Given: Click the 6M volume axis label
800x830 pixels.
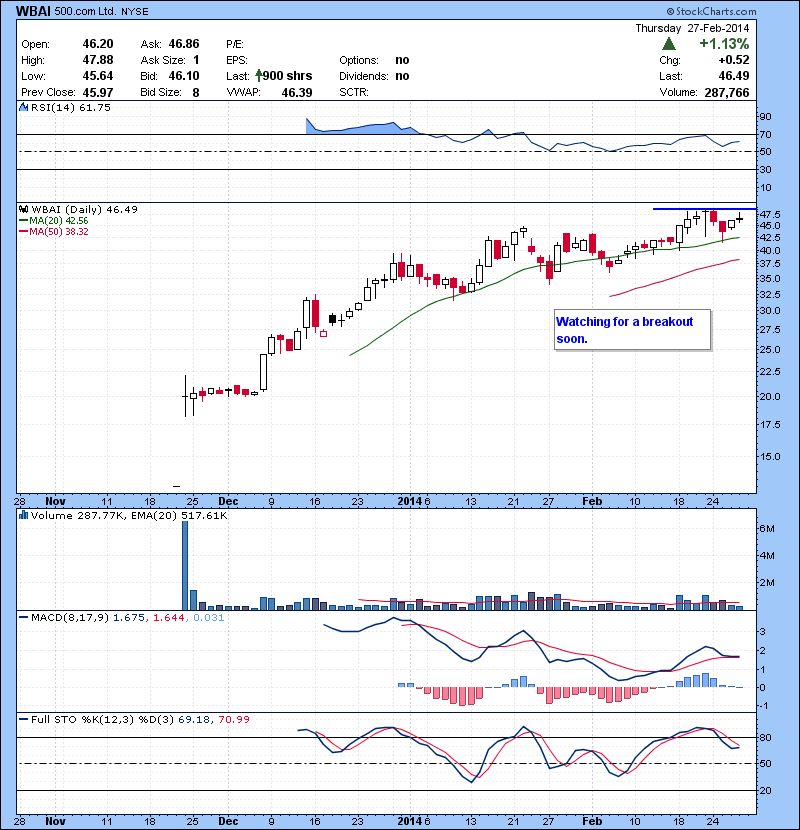Looking at the screenshot, I should [x=767, y=529].
